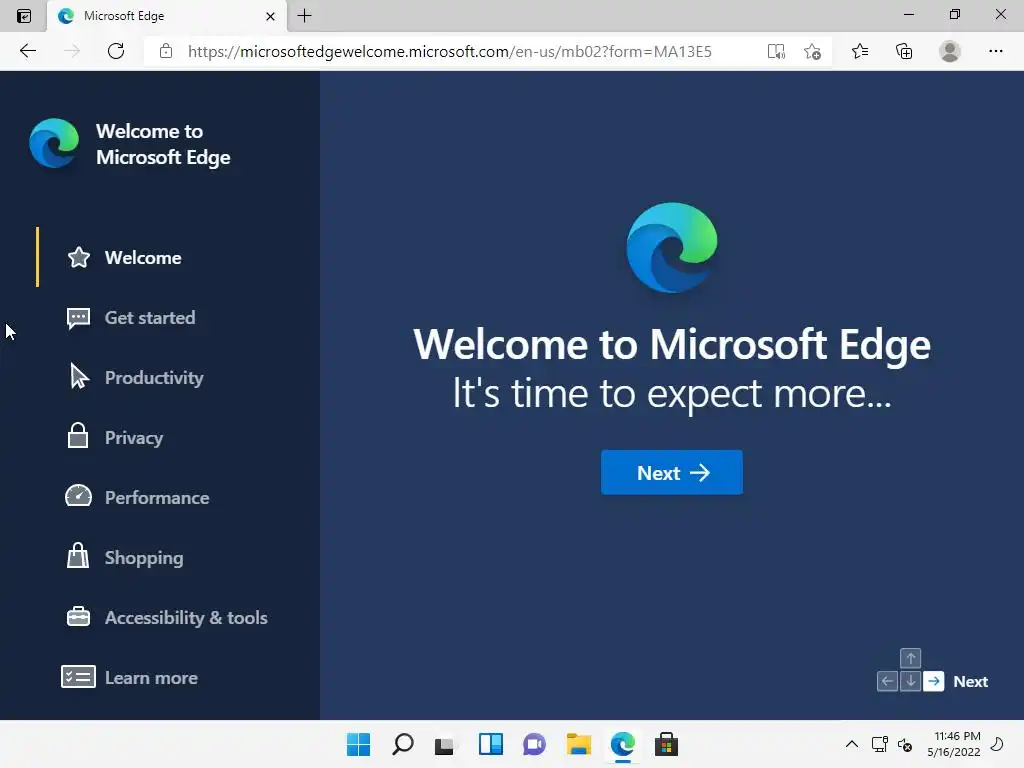Click the Edge logo in sidebar header
The width and height of the screenshot is (1024, 768).
coord(54,143)
